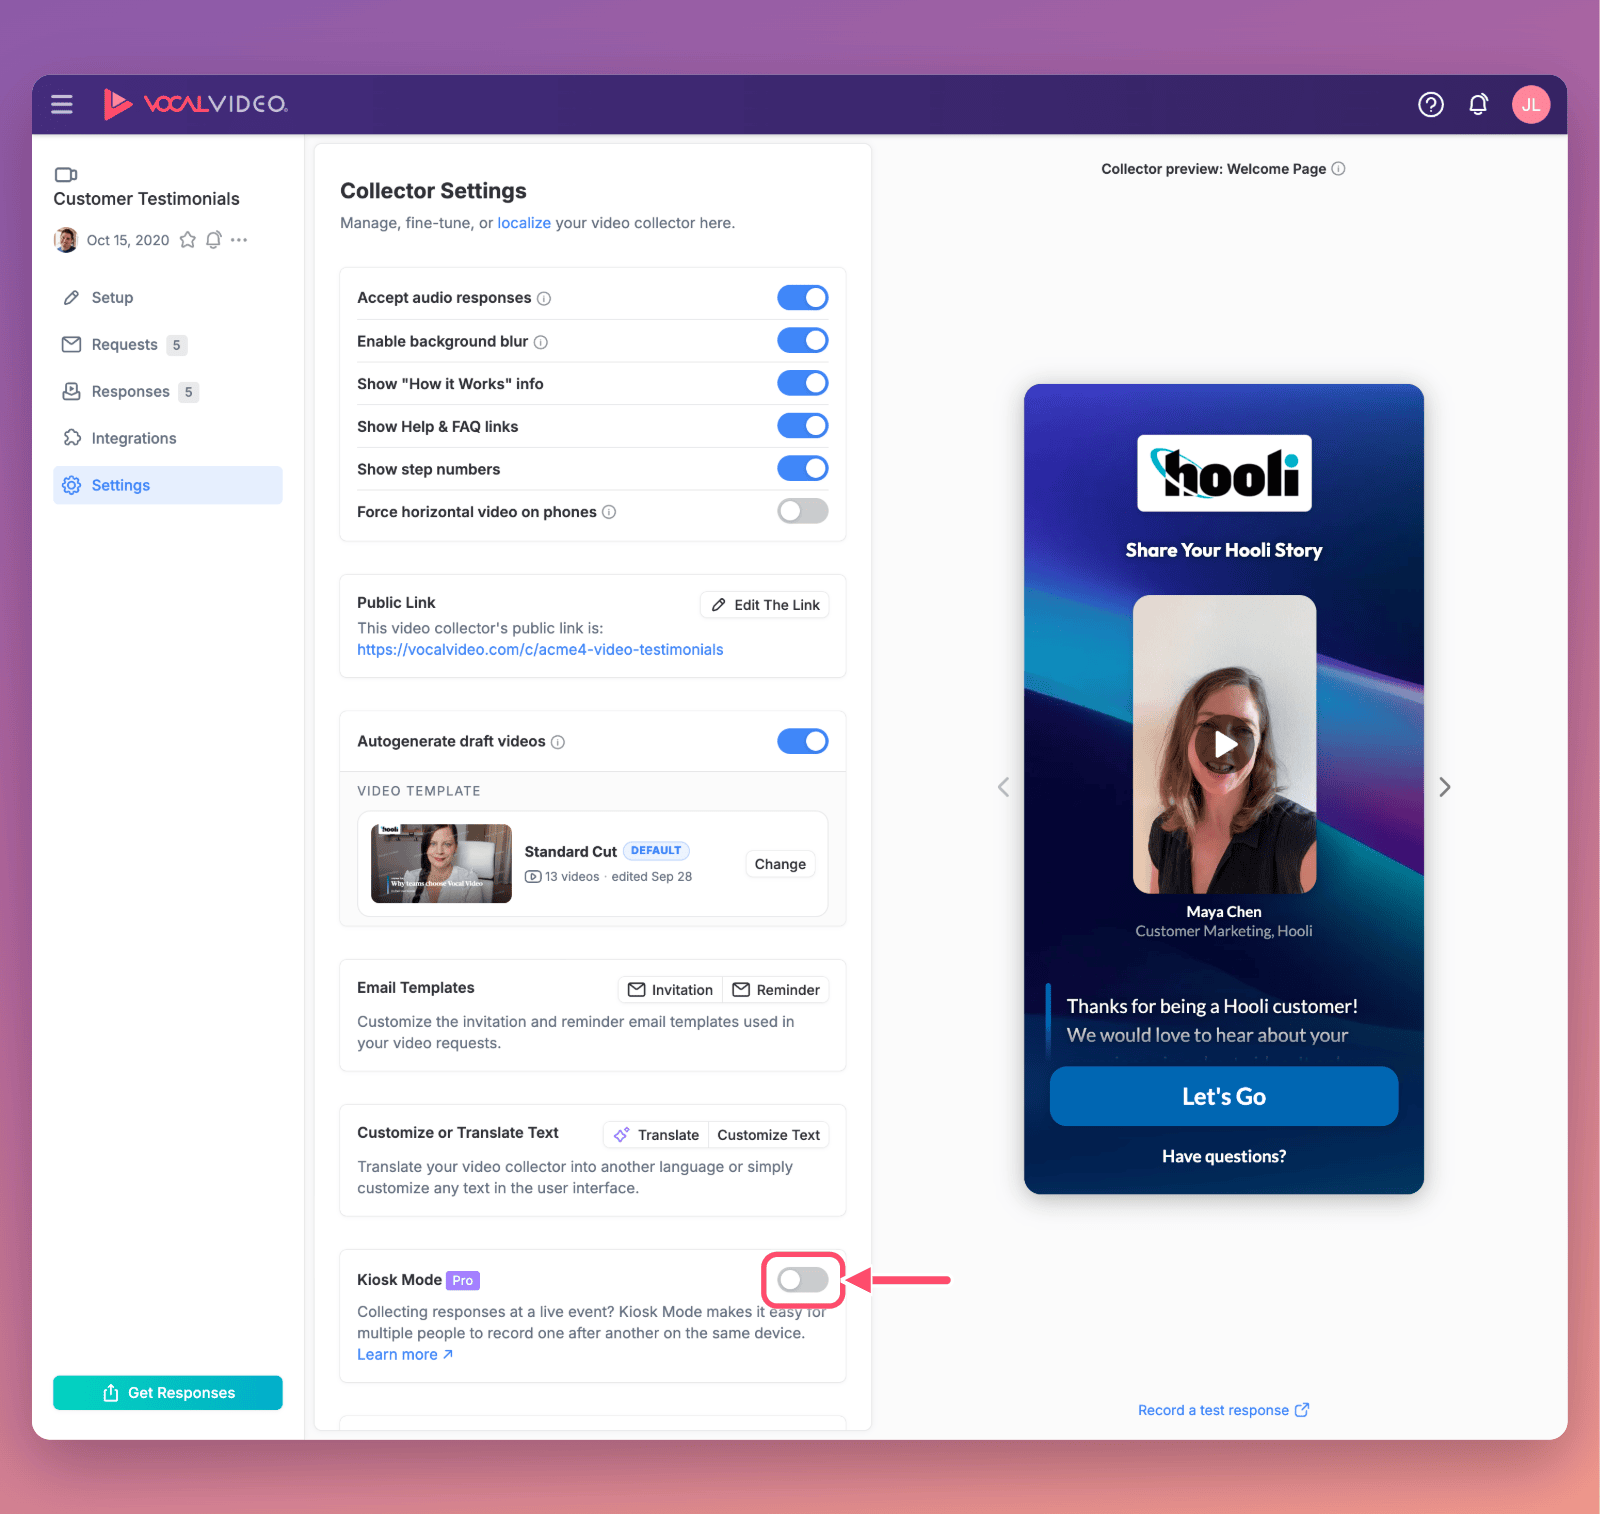Screen dimensions: 1600x1514
Task: Open the notifications bell in header
Action: coord(1478,104)
